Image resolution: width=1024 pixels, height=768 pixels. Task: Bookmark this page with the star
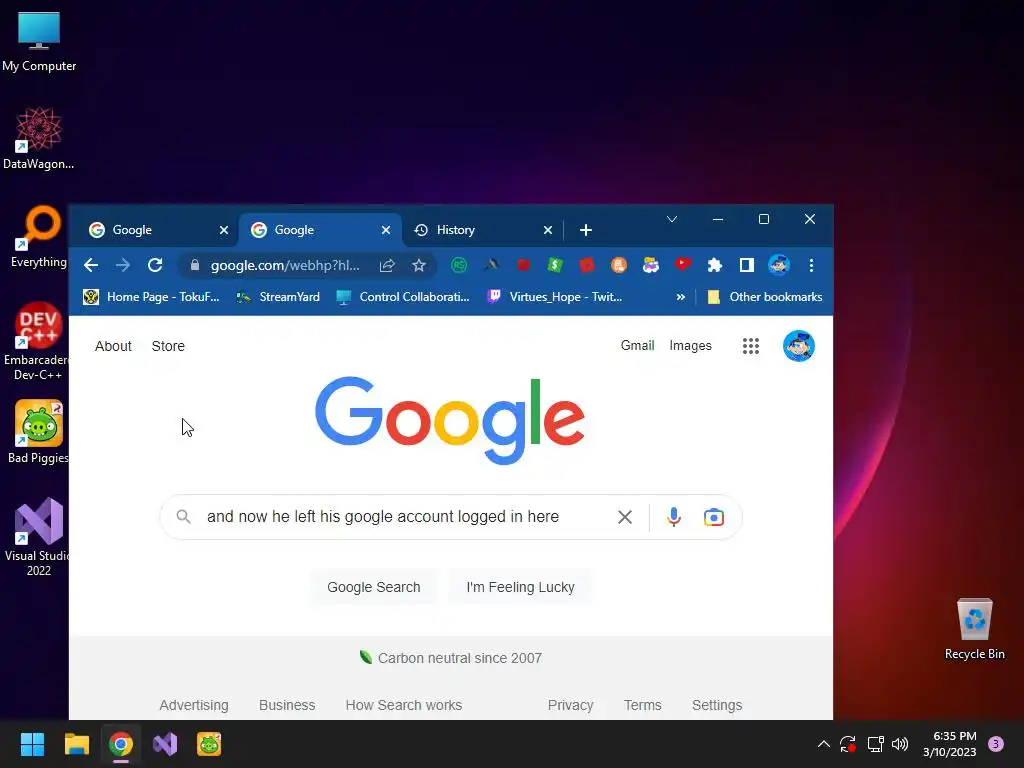pos(419,265)
